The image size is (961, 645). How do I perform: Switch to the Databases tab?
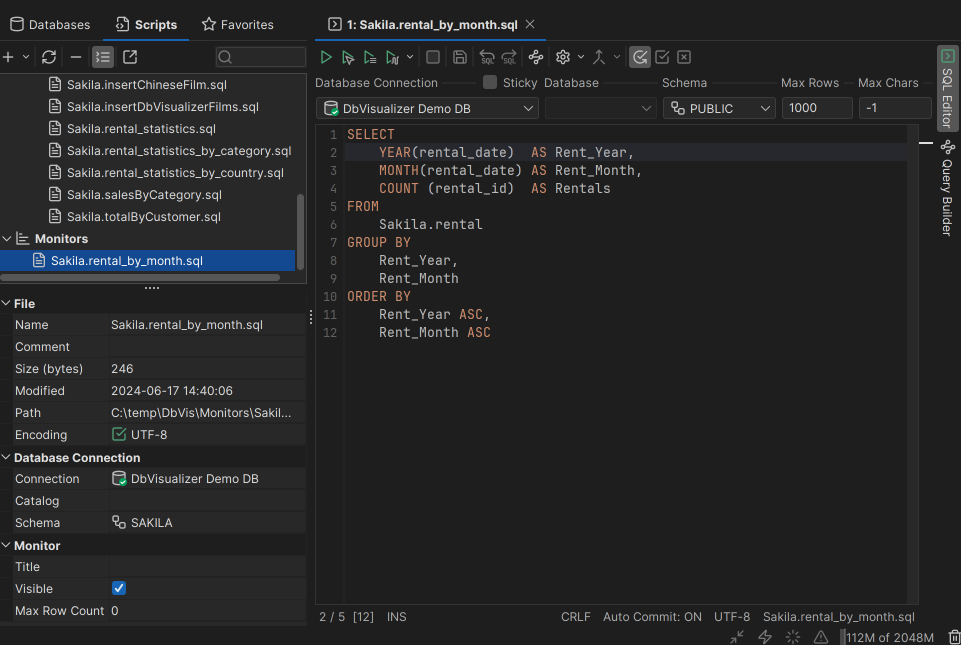tap(50, 24)
